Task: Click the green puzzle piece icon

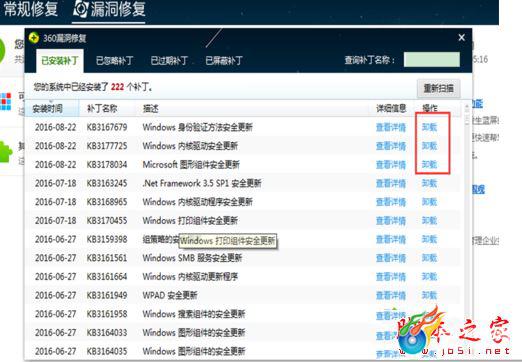Action: [6, 152]
